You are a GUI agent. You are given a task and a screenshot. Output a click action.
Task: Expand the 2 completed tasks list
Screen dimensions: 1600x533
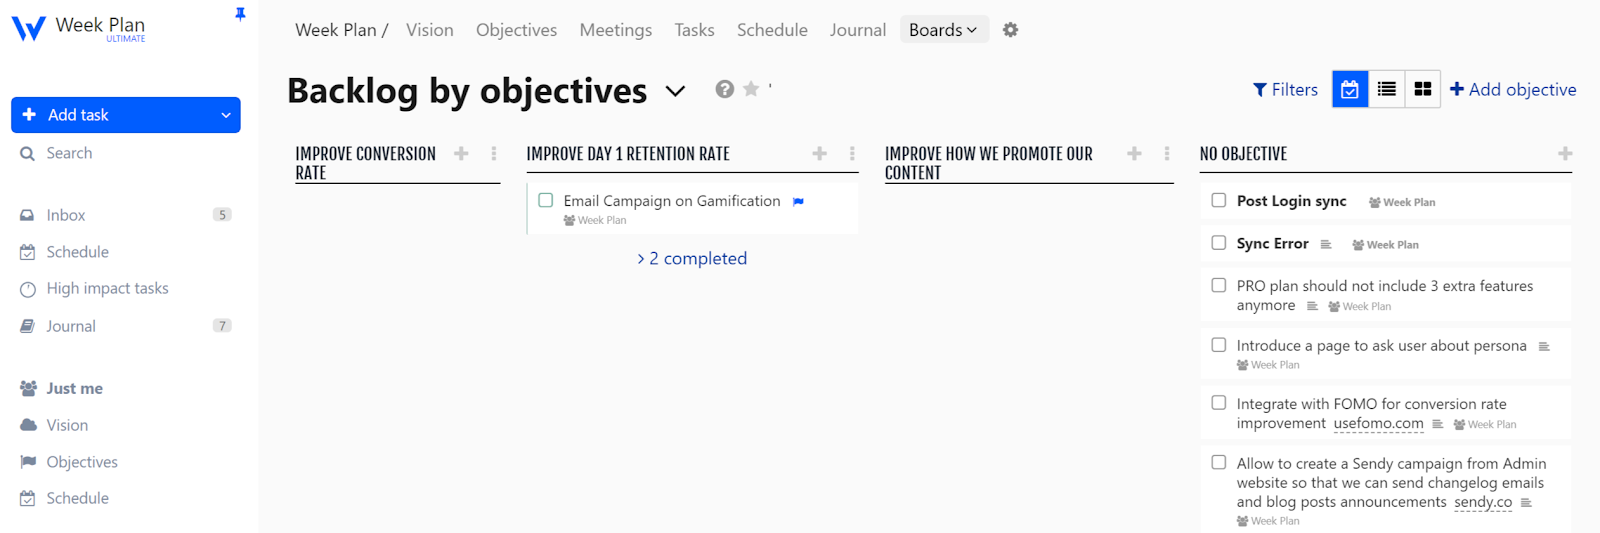click(692, 258)
